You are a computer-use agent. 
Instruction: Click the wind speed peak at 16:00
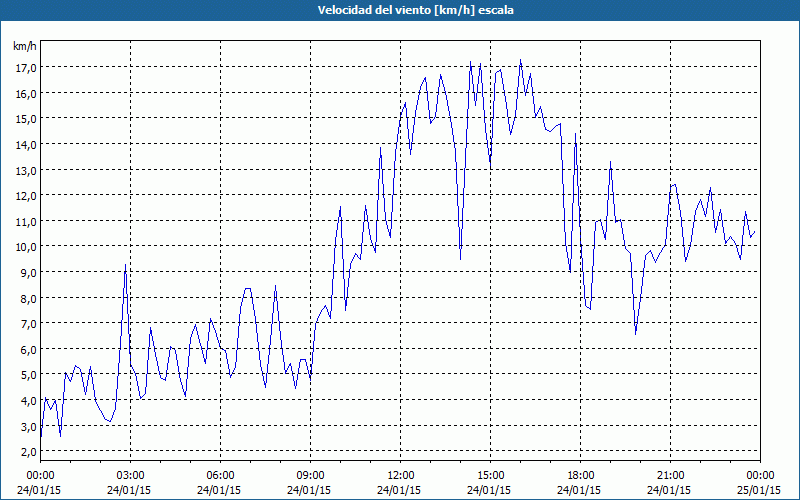tap(520, 60)
